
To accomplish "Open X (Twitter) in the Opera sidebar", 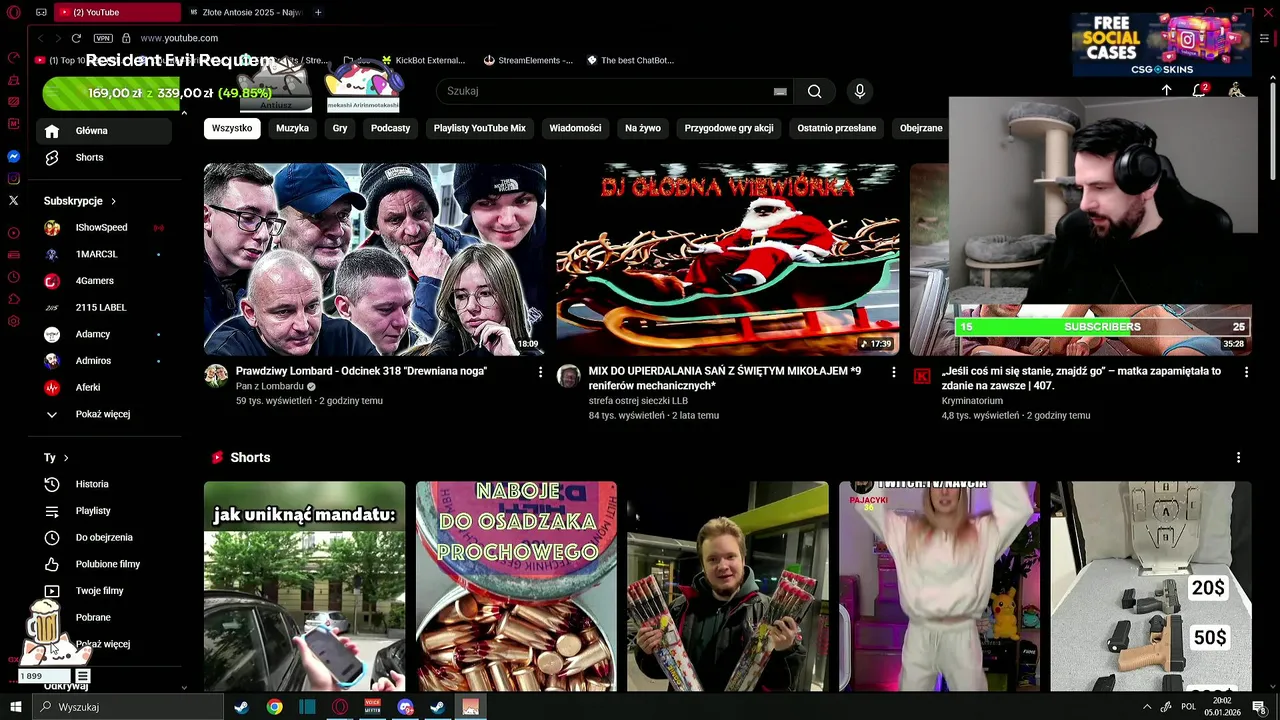I will tap(13, 201).
